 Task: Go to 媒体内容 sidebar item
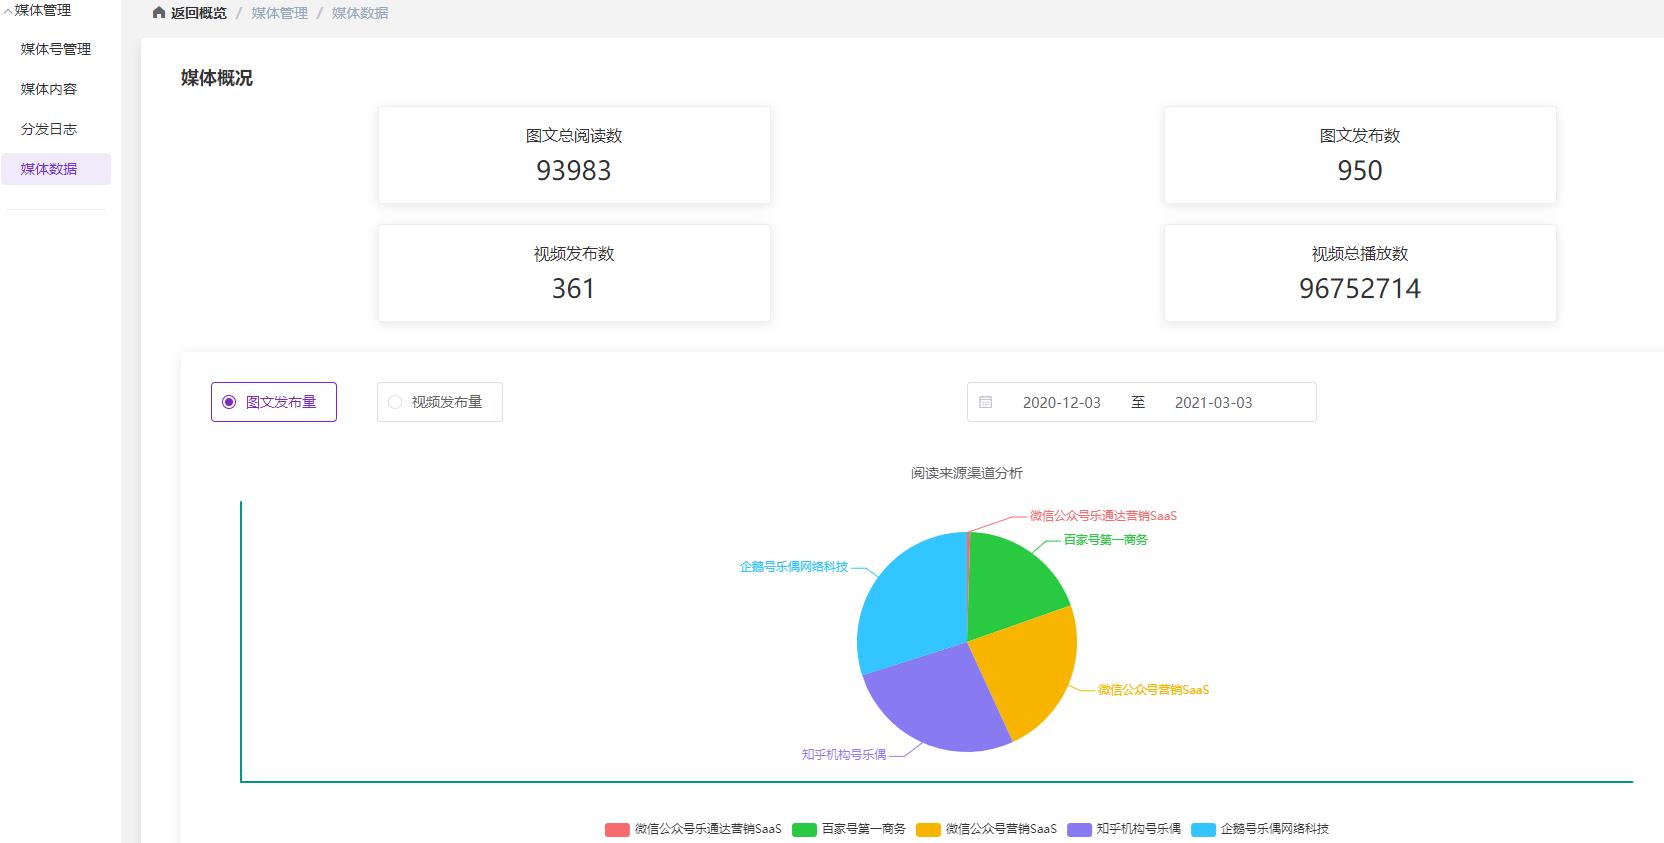click(49, 89)
